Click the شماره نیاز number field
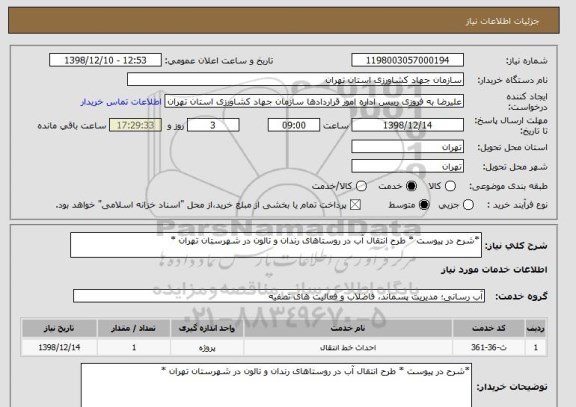The height and width of the screenshot is (407, 576). [x=407, y=60]
